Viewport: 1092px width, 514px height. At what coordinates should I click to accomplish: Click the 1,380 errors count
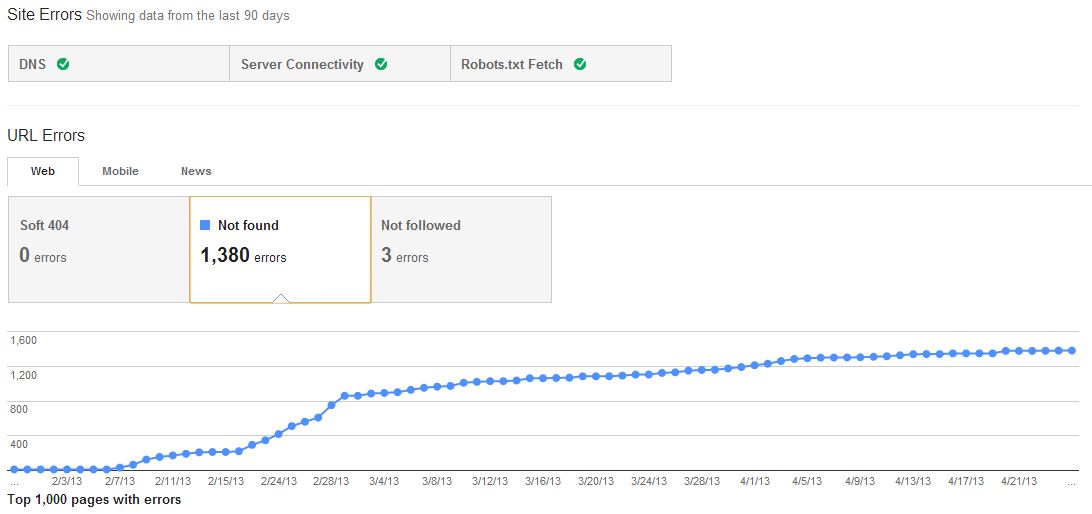[243, 256]
